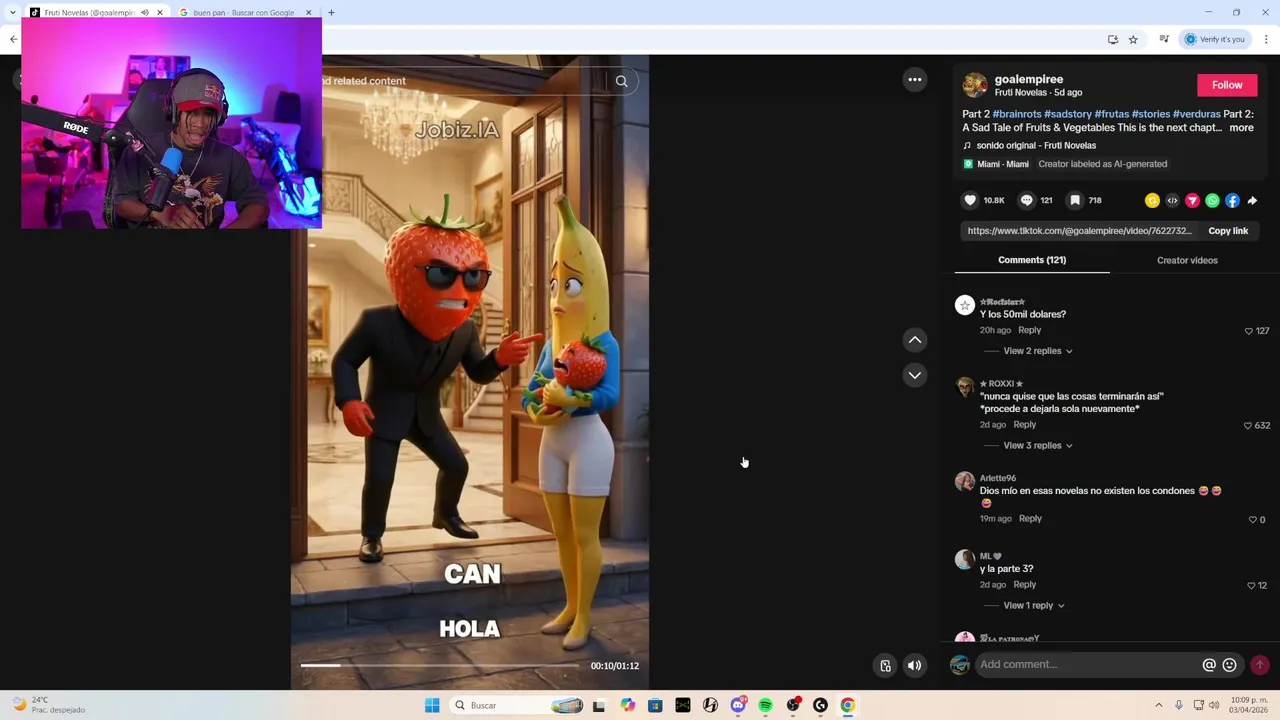Image resolution: width=1280 pixels, height=720 pixels.
Task: Expand 'View 3 replies' under ROXXI comment
Action: (1037, 445)
